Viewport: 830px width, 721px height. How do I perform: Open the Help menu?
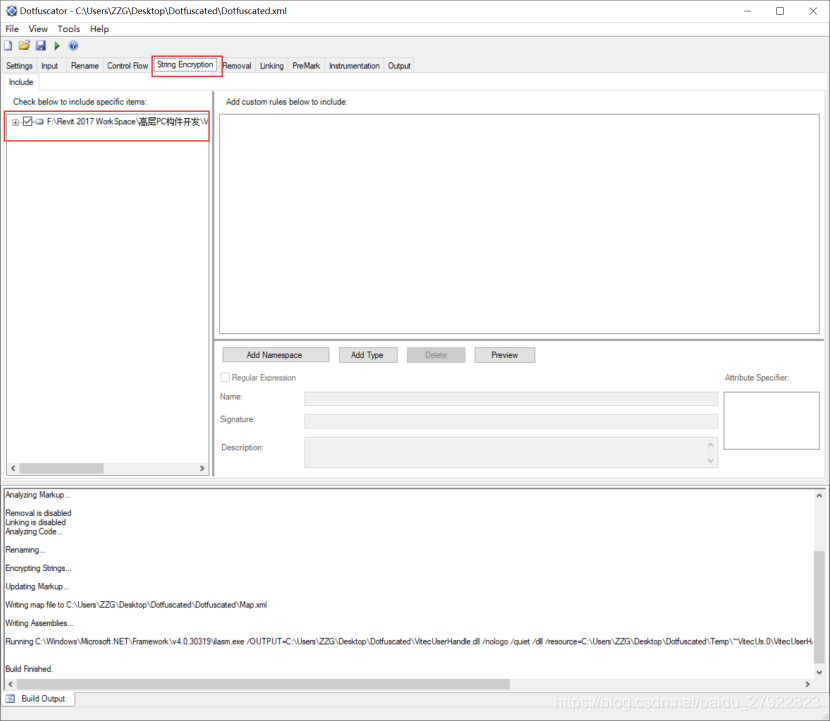pyautogui.click(x=100, y=29)
